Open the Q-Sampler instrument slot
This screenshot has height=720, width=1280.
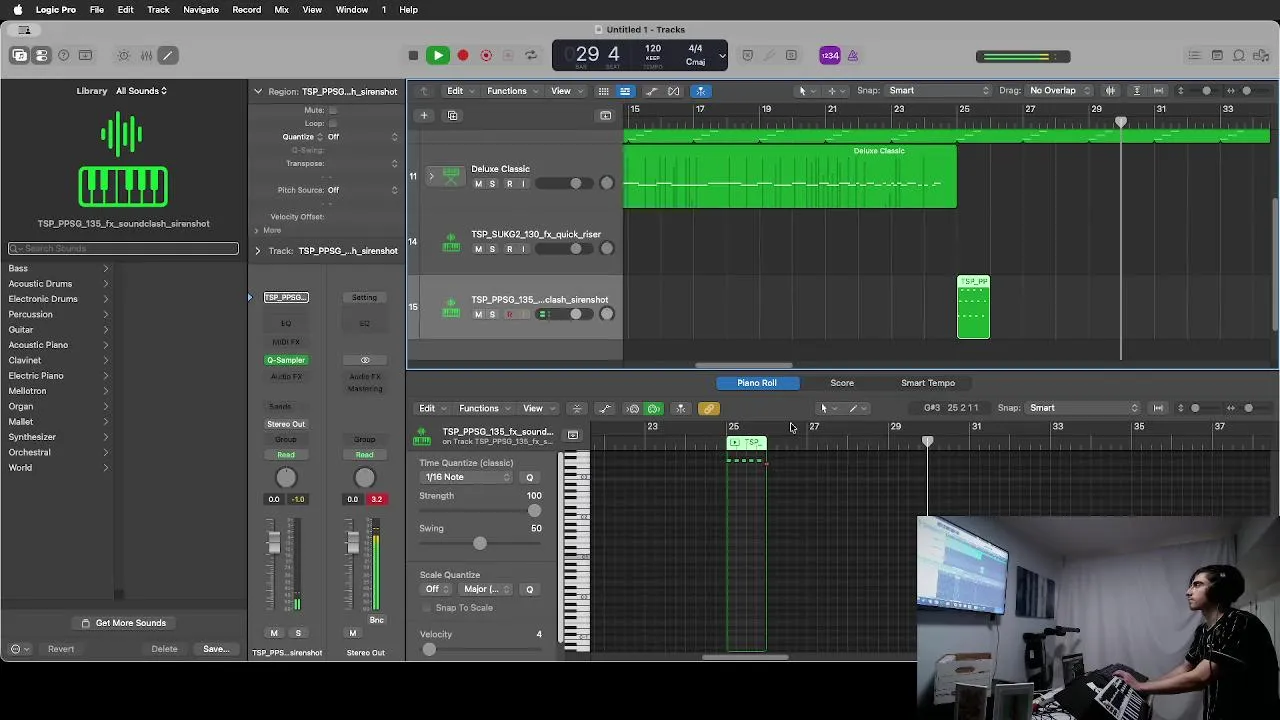coord(286,360)
